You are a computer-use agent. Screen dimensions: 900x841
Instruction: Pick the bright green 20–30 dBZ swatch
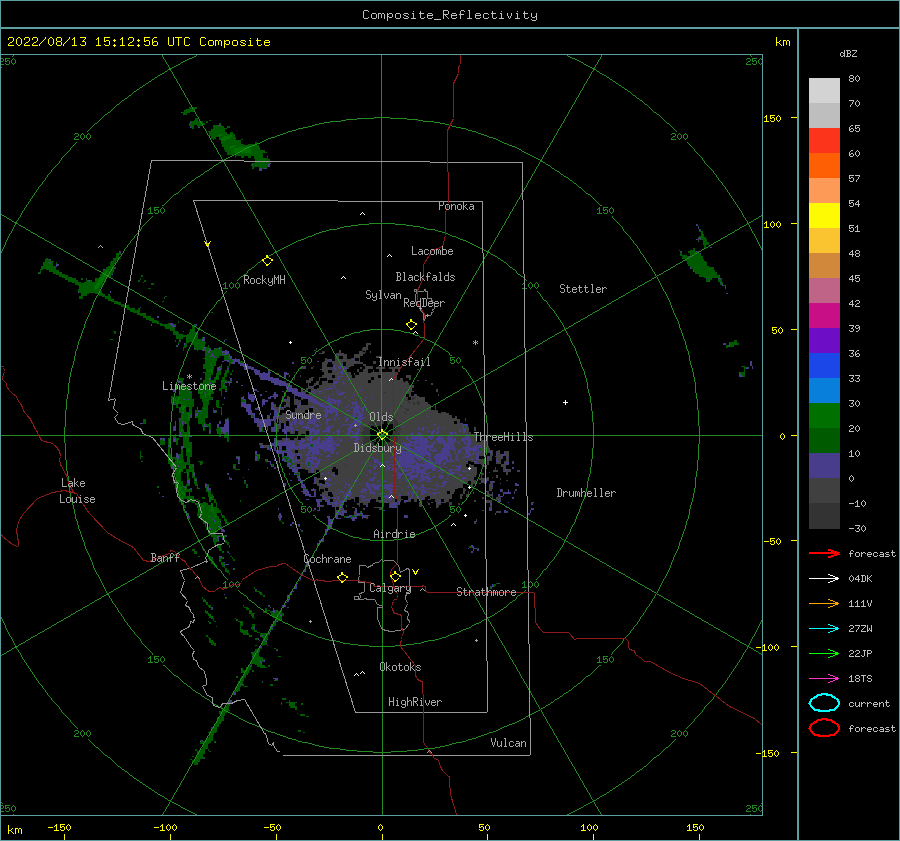coord(824,416)
